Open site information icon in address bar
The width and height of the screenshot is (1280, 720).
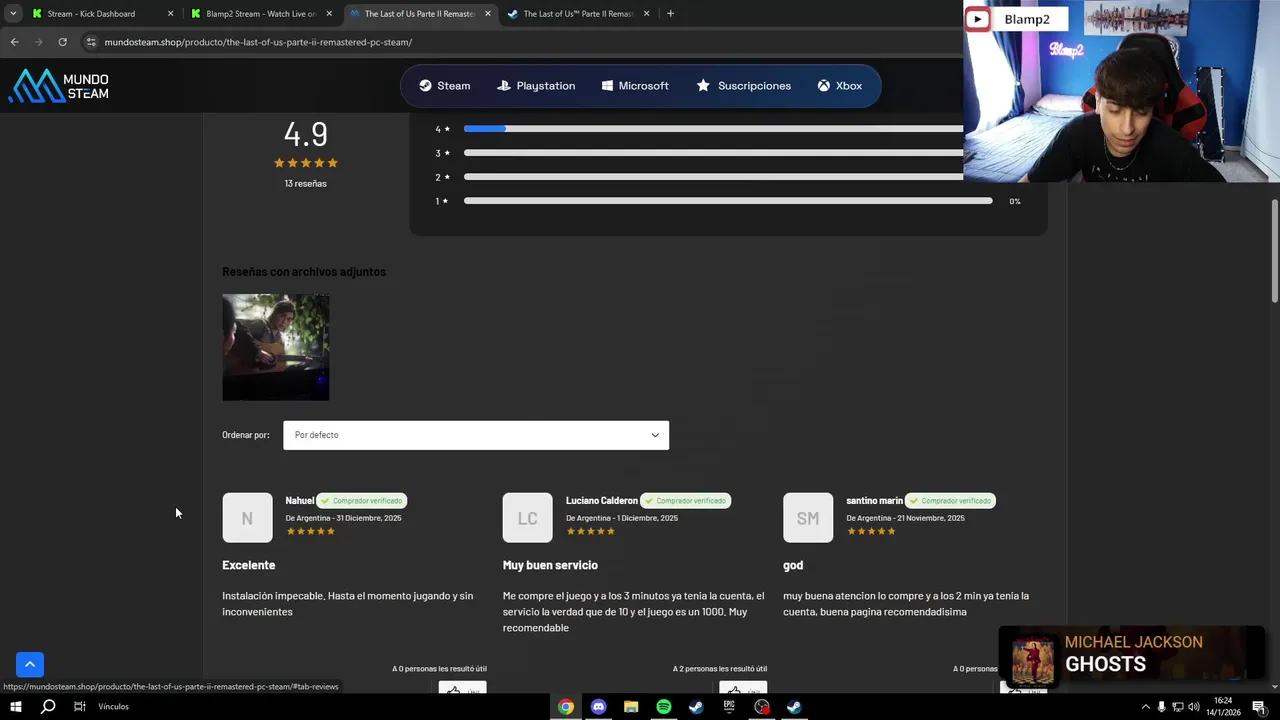[91, 42]
